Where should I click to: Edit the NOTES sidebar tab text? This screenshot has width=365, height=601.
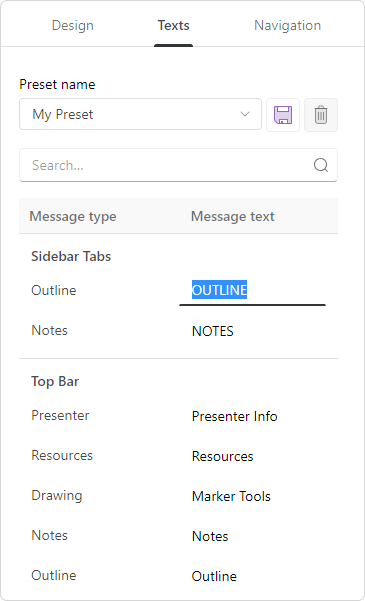pos(252,331)
